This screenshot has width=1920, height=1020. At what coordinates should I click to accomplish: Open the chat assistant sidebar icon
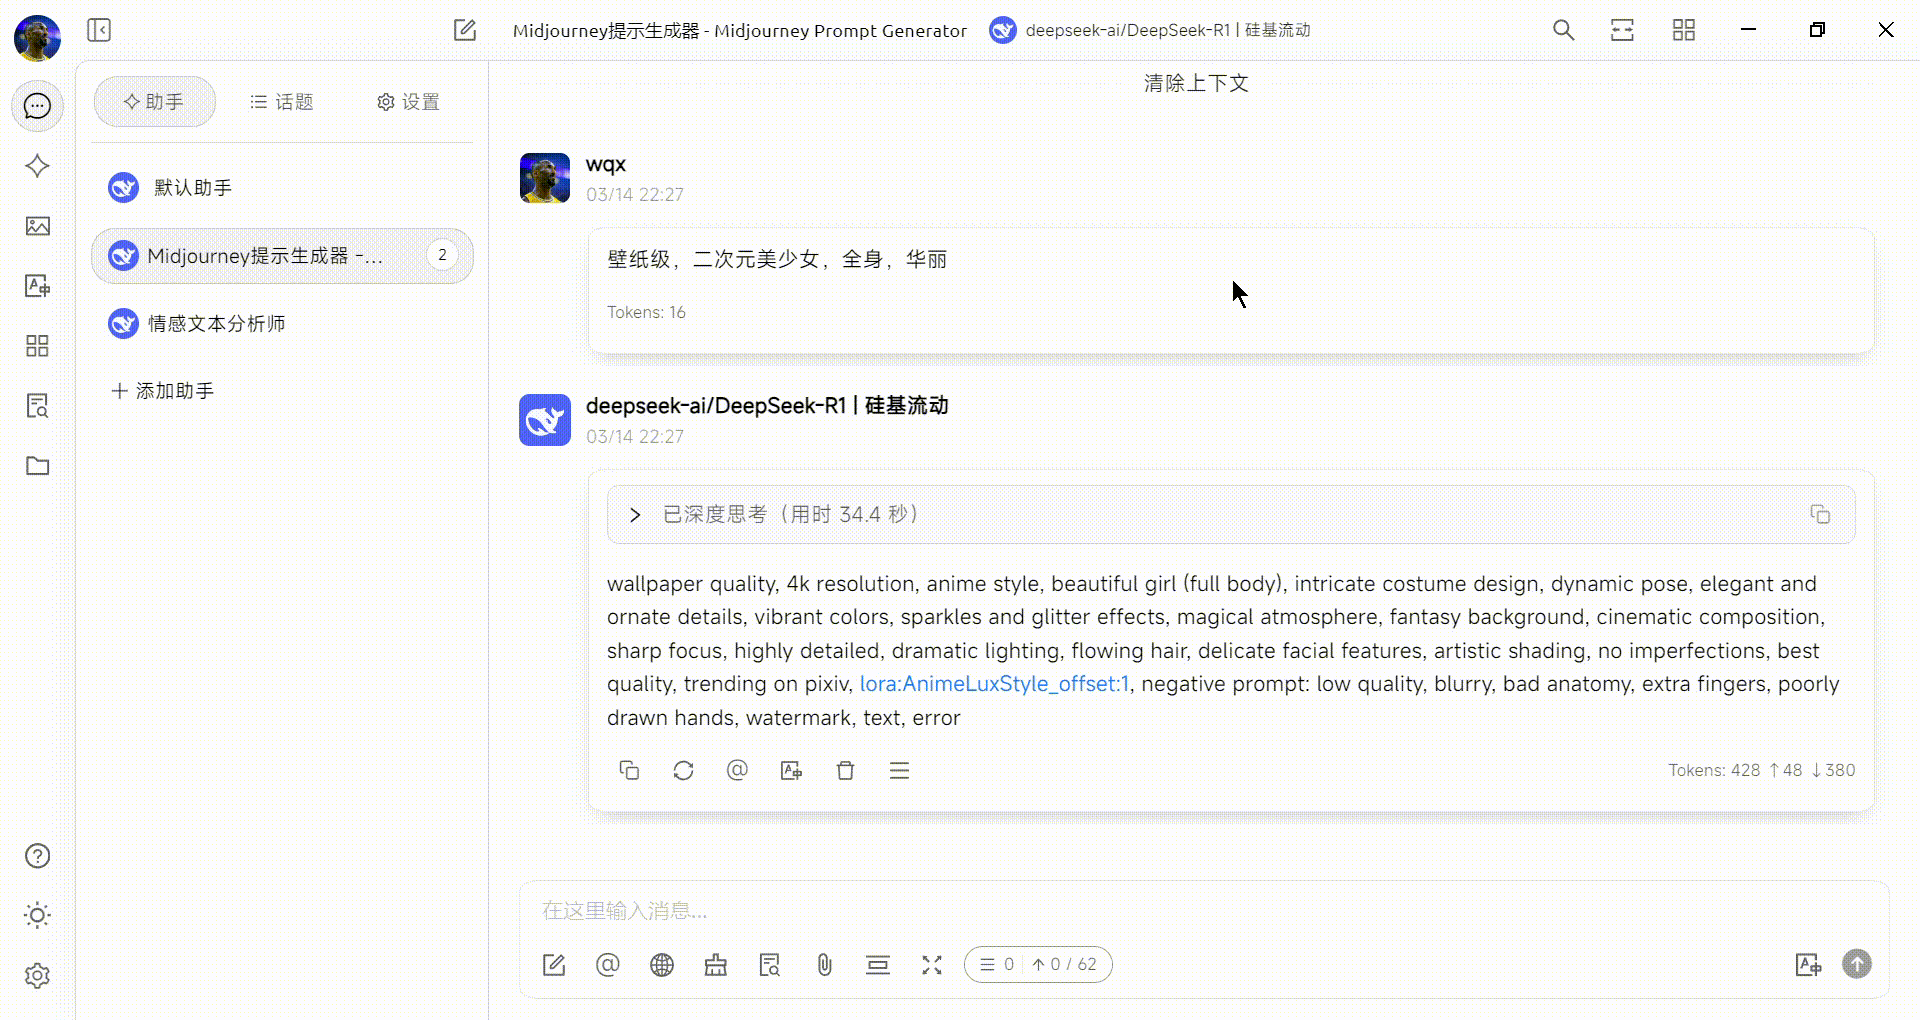point(37,106)
